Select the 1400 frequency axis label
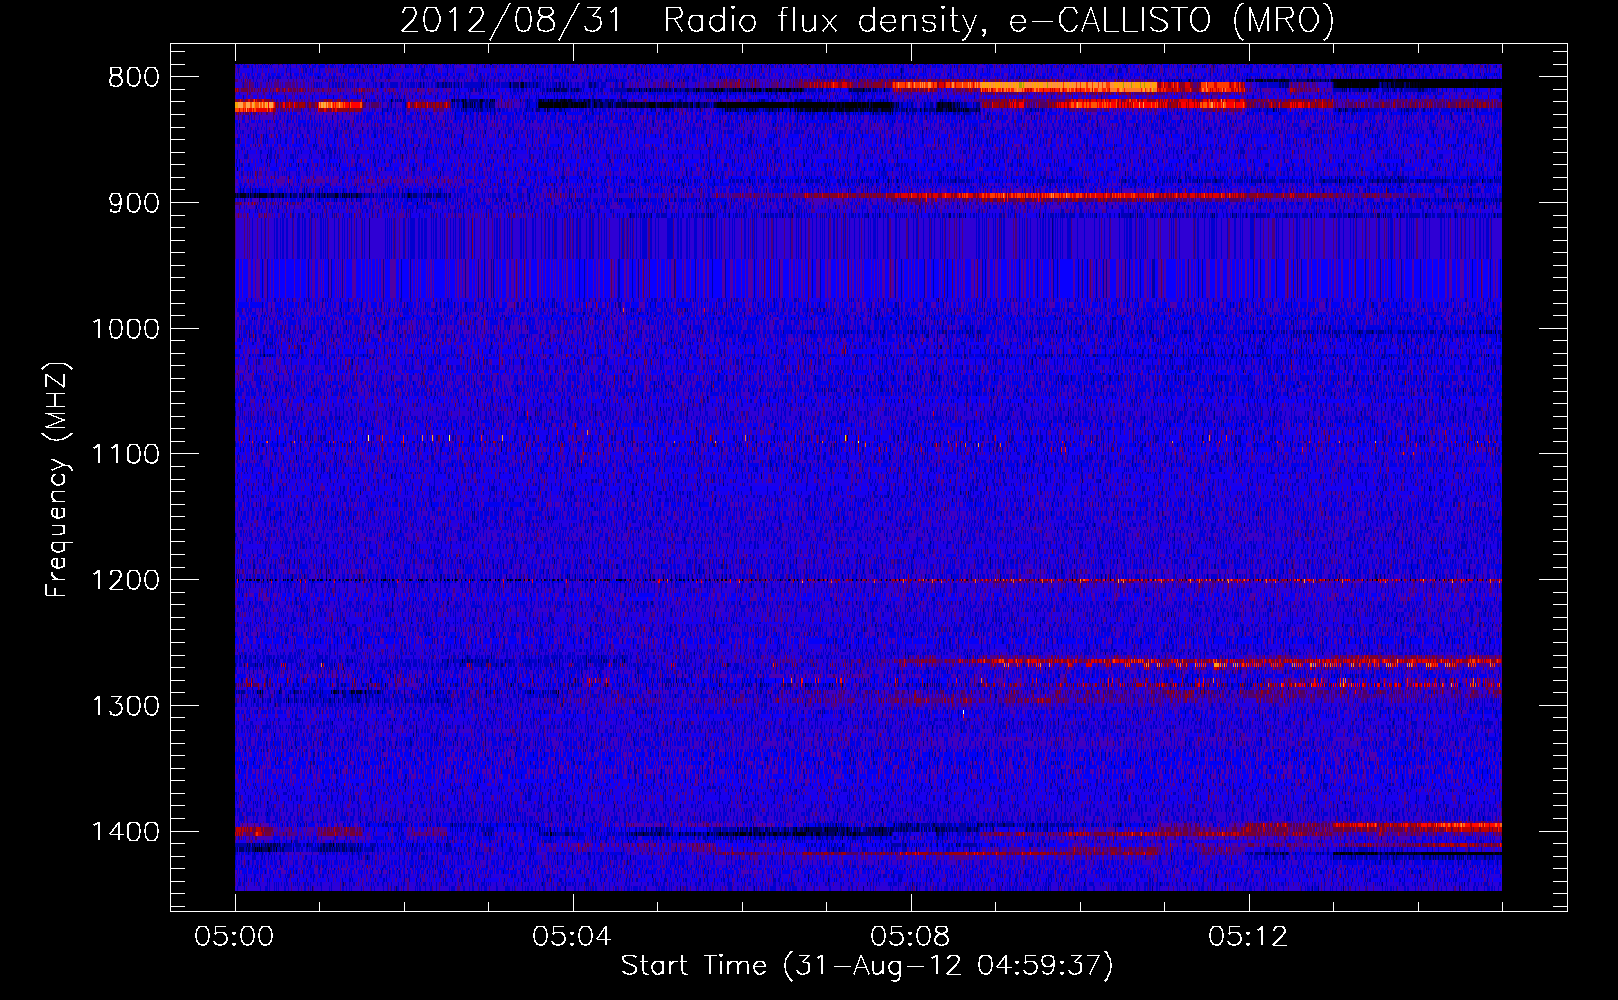The width and height of the screenshot is (1618, 1000). (x=125, y=832)
